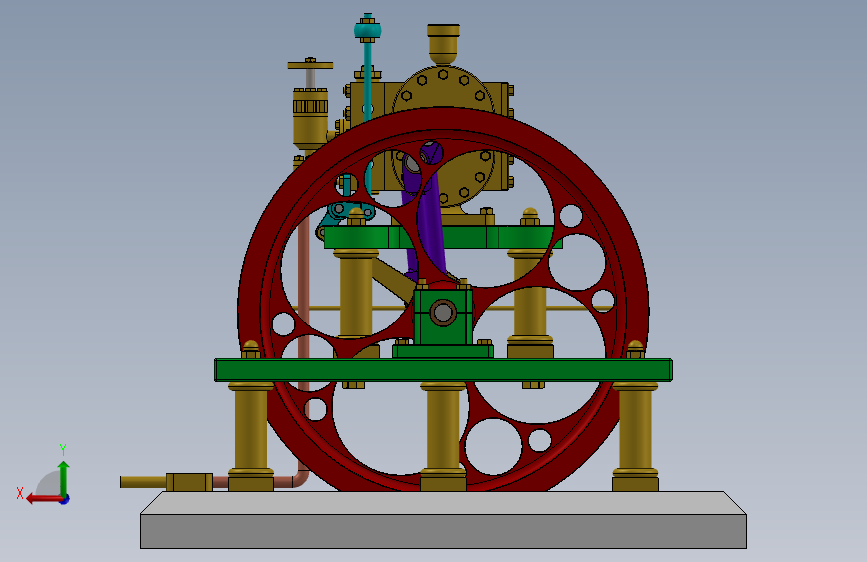
Task: Click the blue Z axis dot of the triad
Action: (x=65, y=499)
